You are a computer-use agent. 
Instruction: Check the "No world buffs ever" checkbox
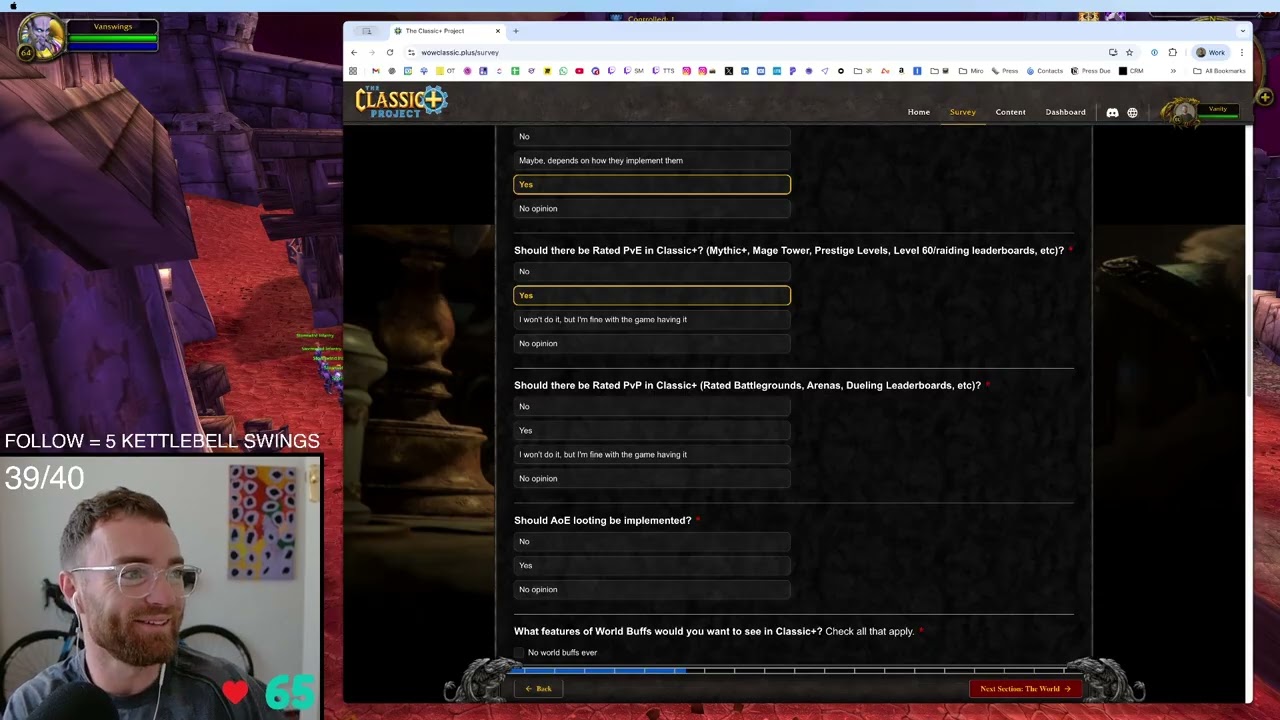519,653
